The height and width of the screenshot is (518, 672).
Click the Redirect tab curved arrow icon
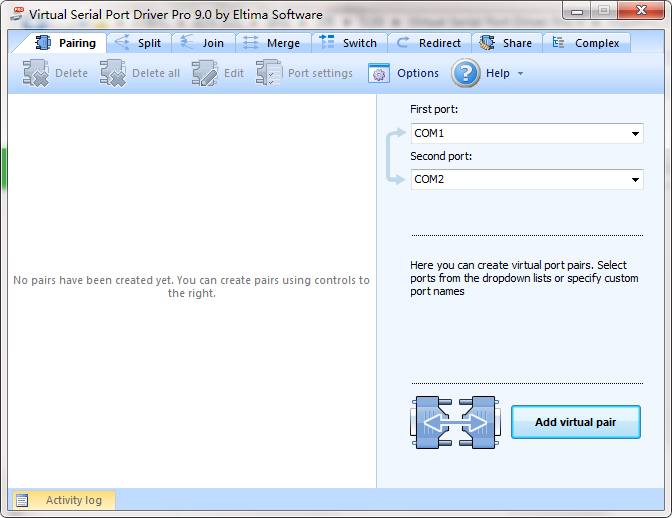click(x=403, y=42)
